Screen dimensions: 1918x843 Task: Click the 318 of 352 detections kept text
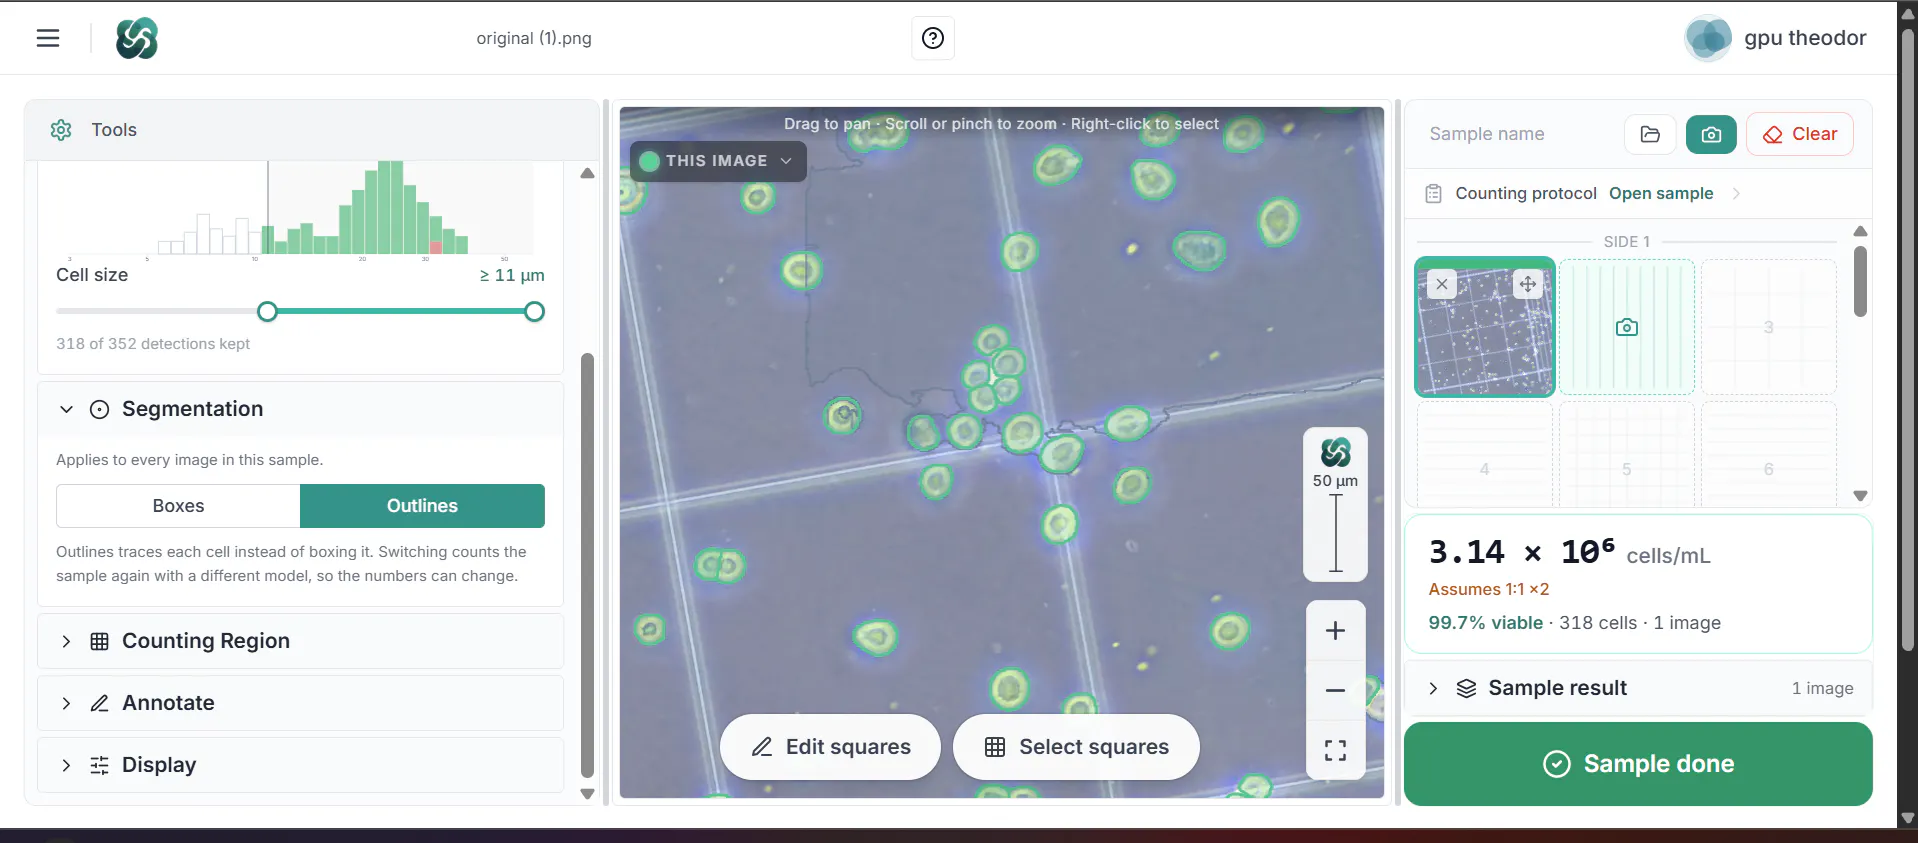click(x=153, y=343)
